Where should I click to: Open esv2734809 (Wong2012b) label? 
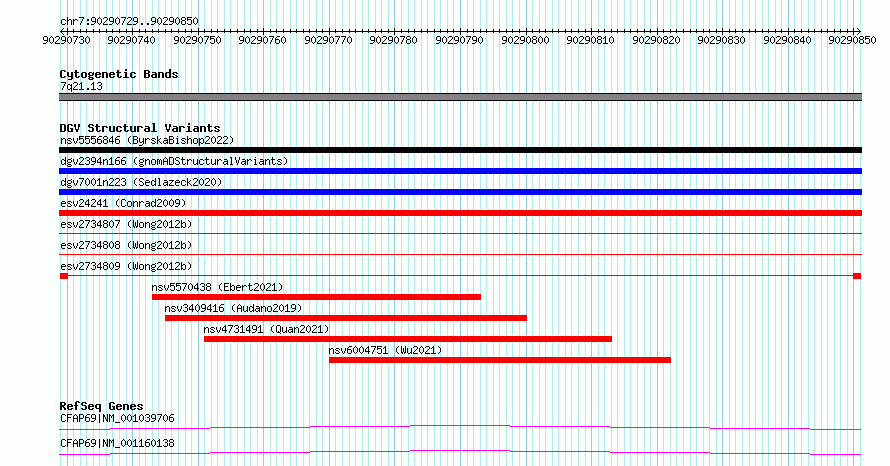[126, 266]
